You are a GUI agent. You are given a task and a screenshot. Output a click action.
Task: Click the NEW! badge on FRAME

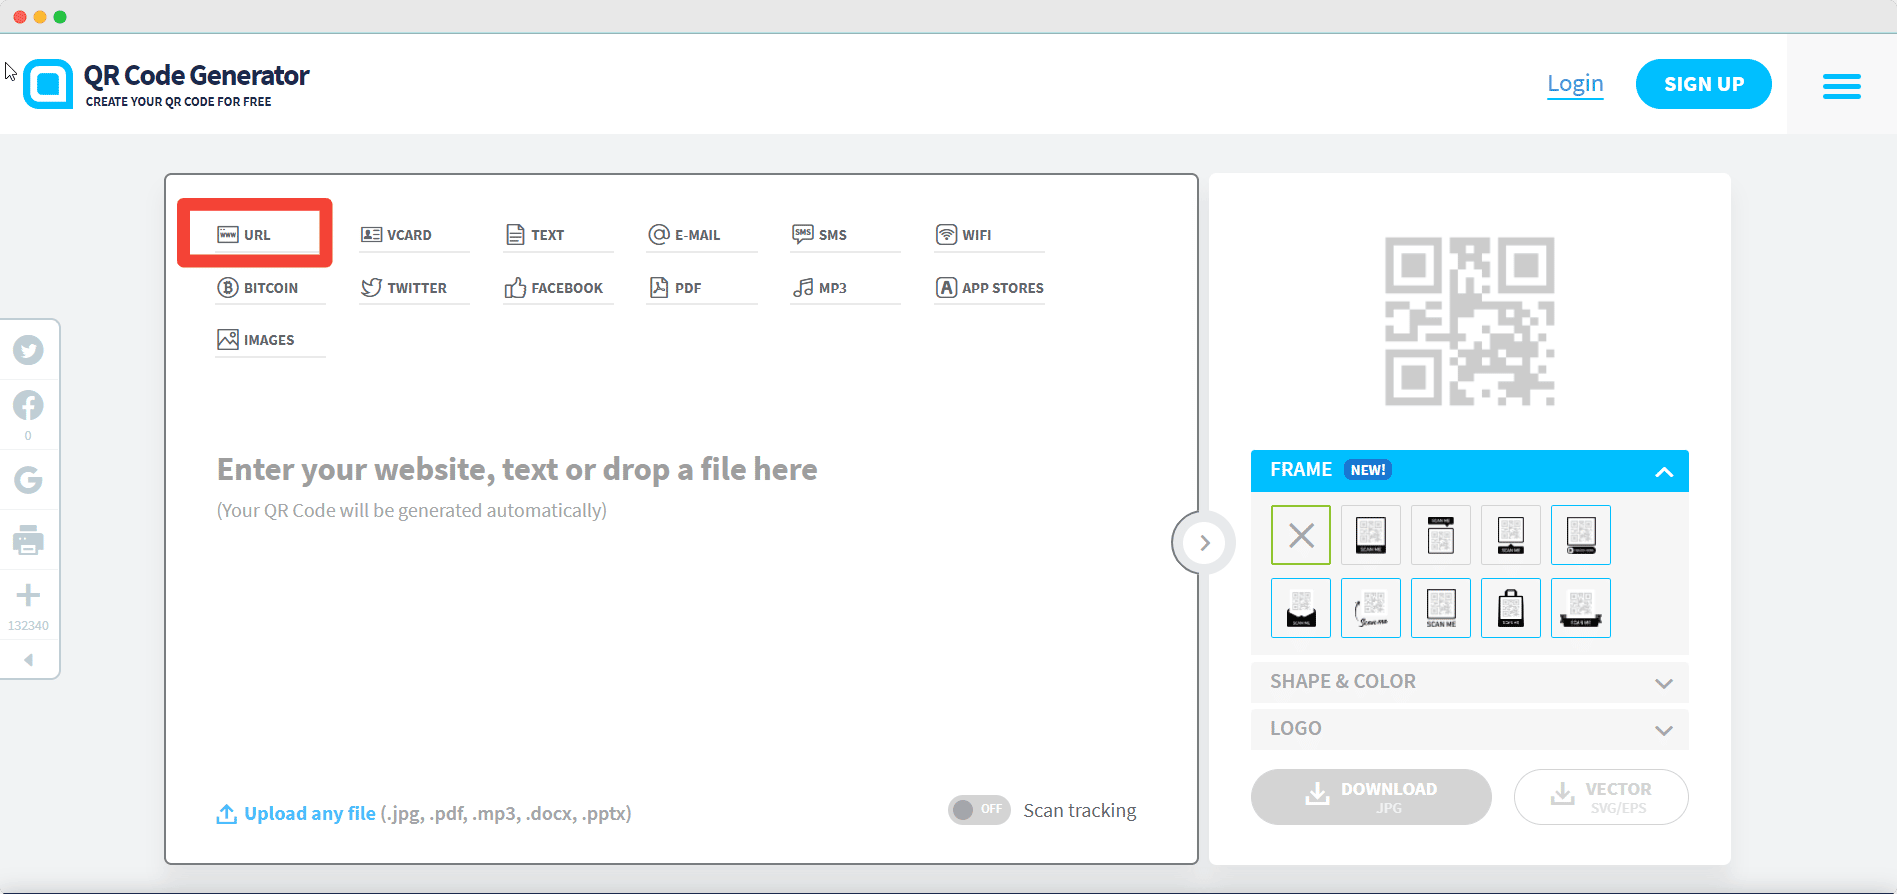click(1367, 470)
